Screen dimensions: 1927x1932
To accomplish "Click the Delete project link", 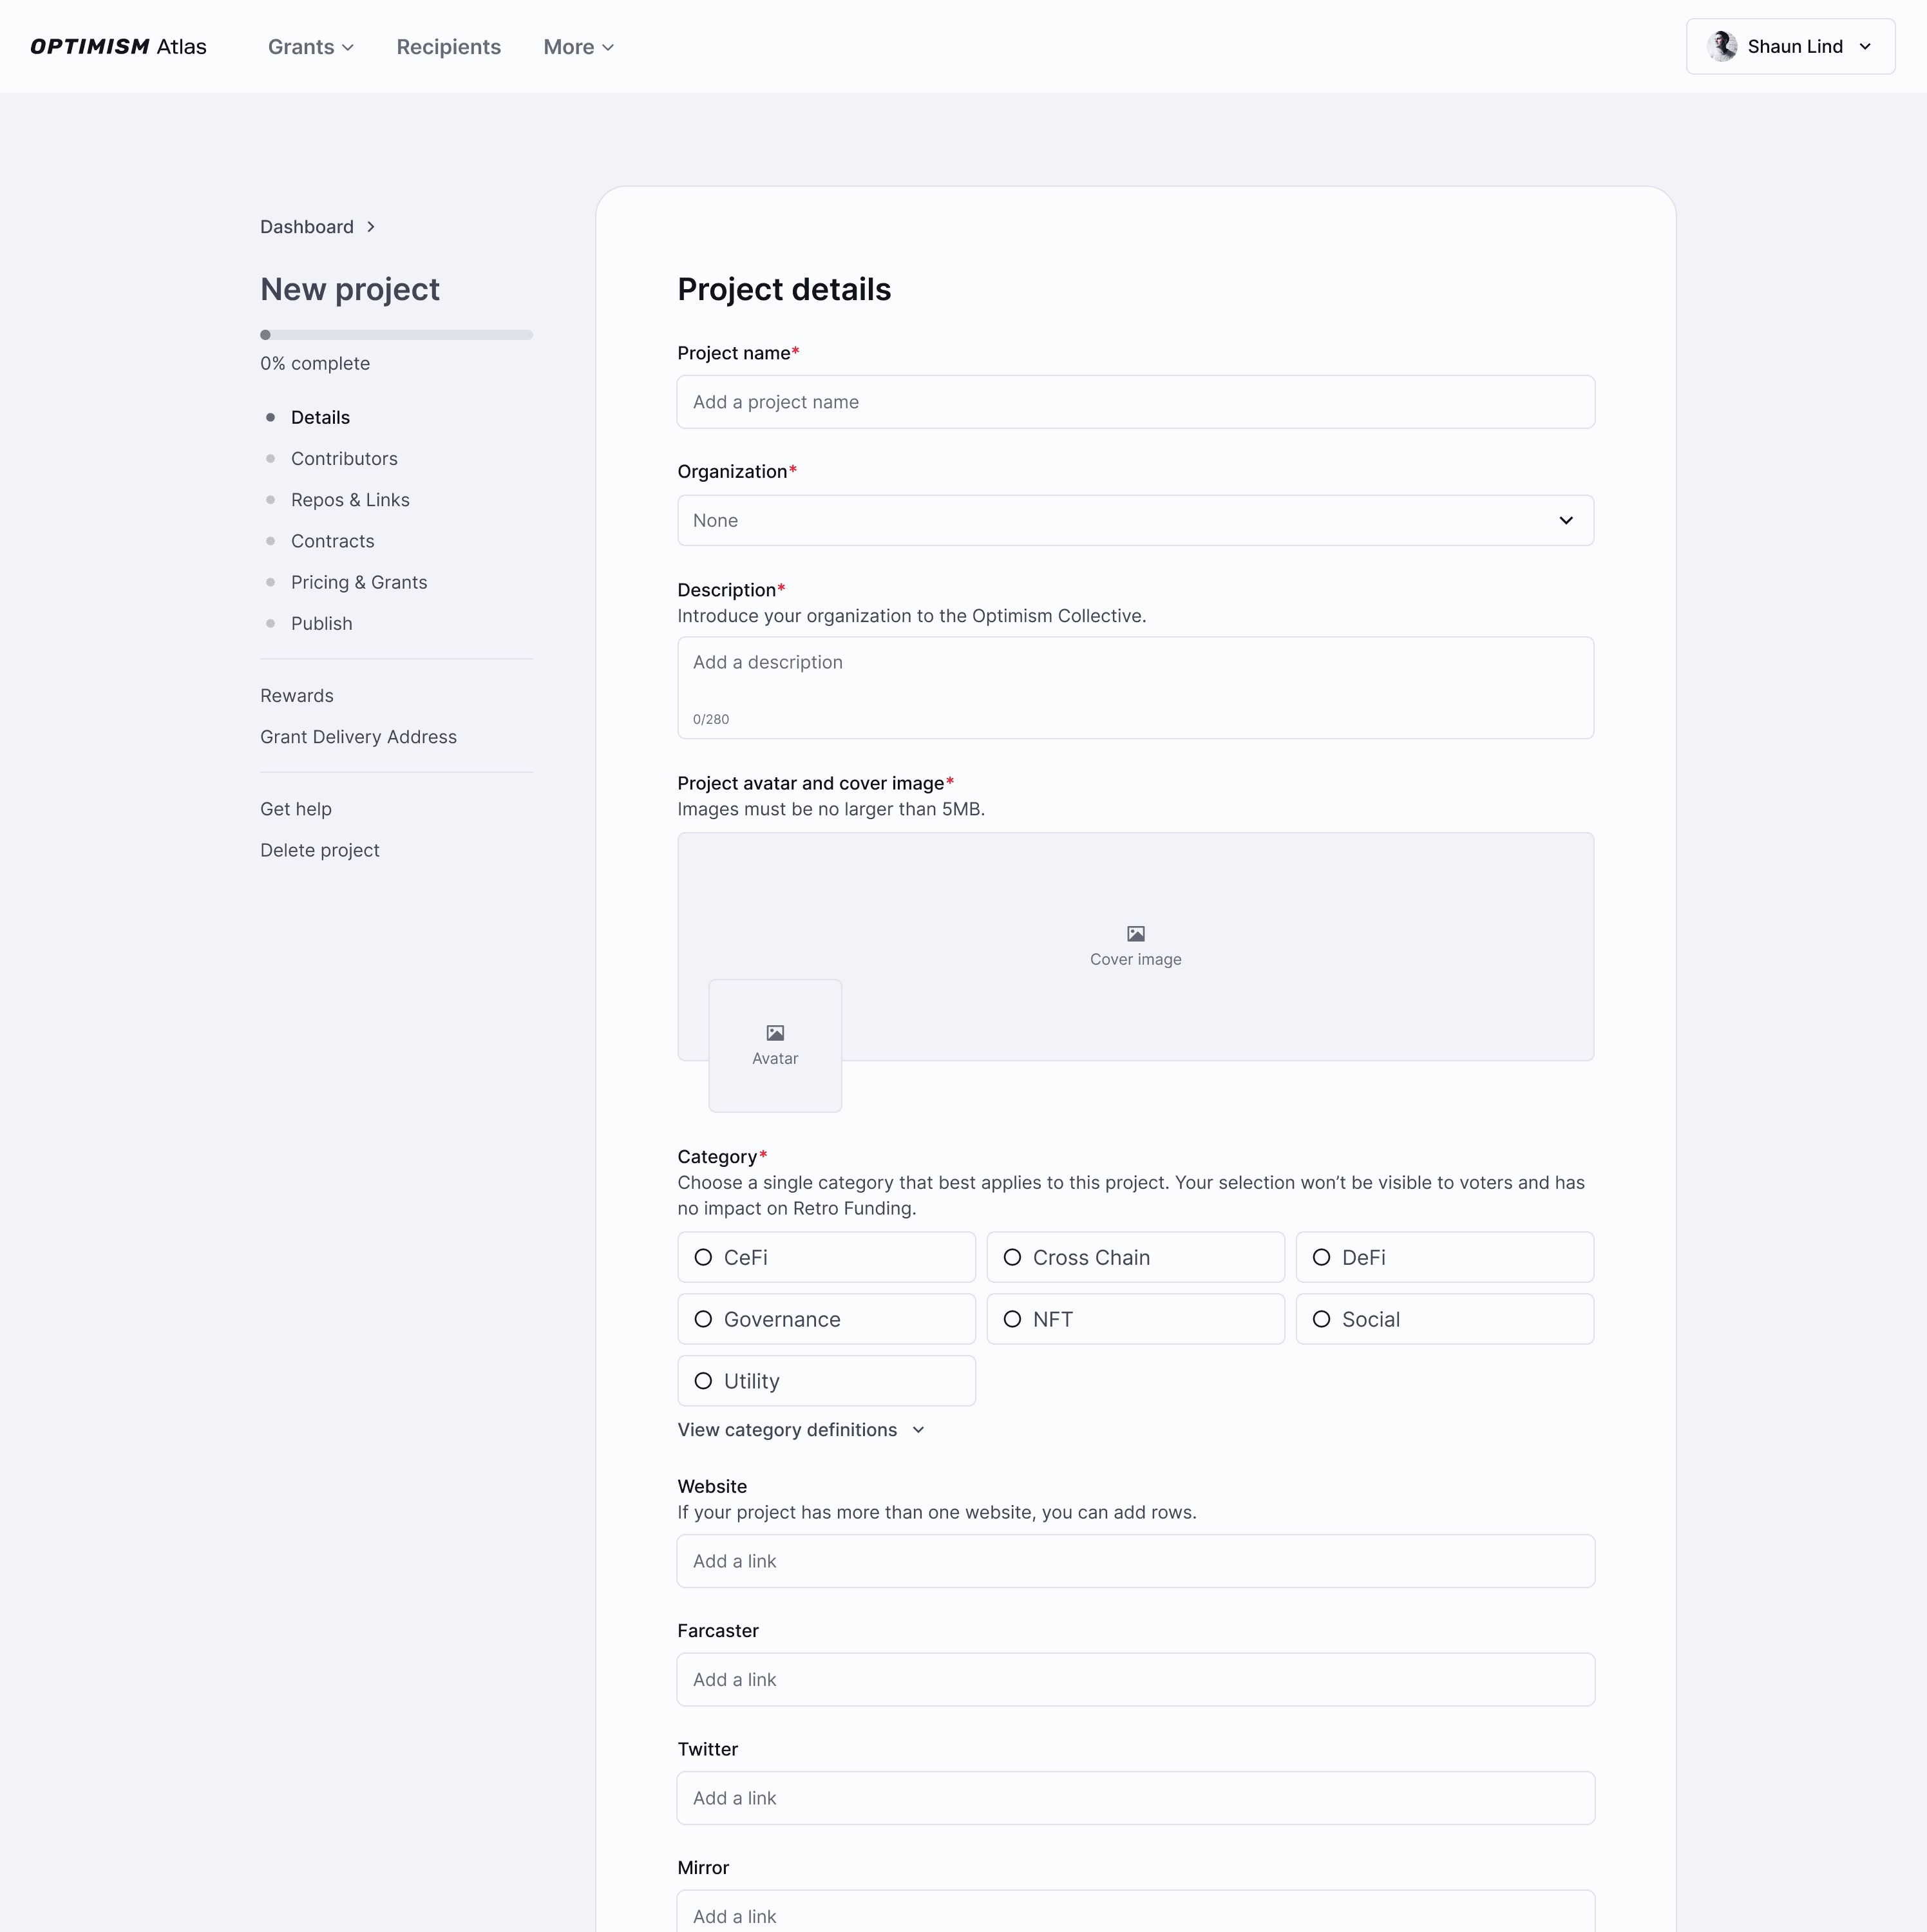I will (320, 850).
